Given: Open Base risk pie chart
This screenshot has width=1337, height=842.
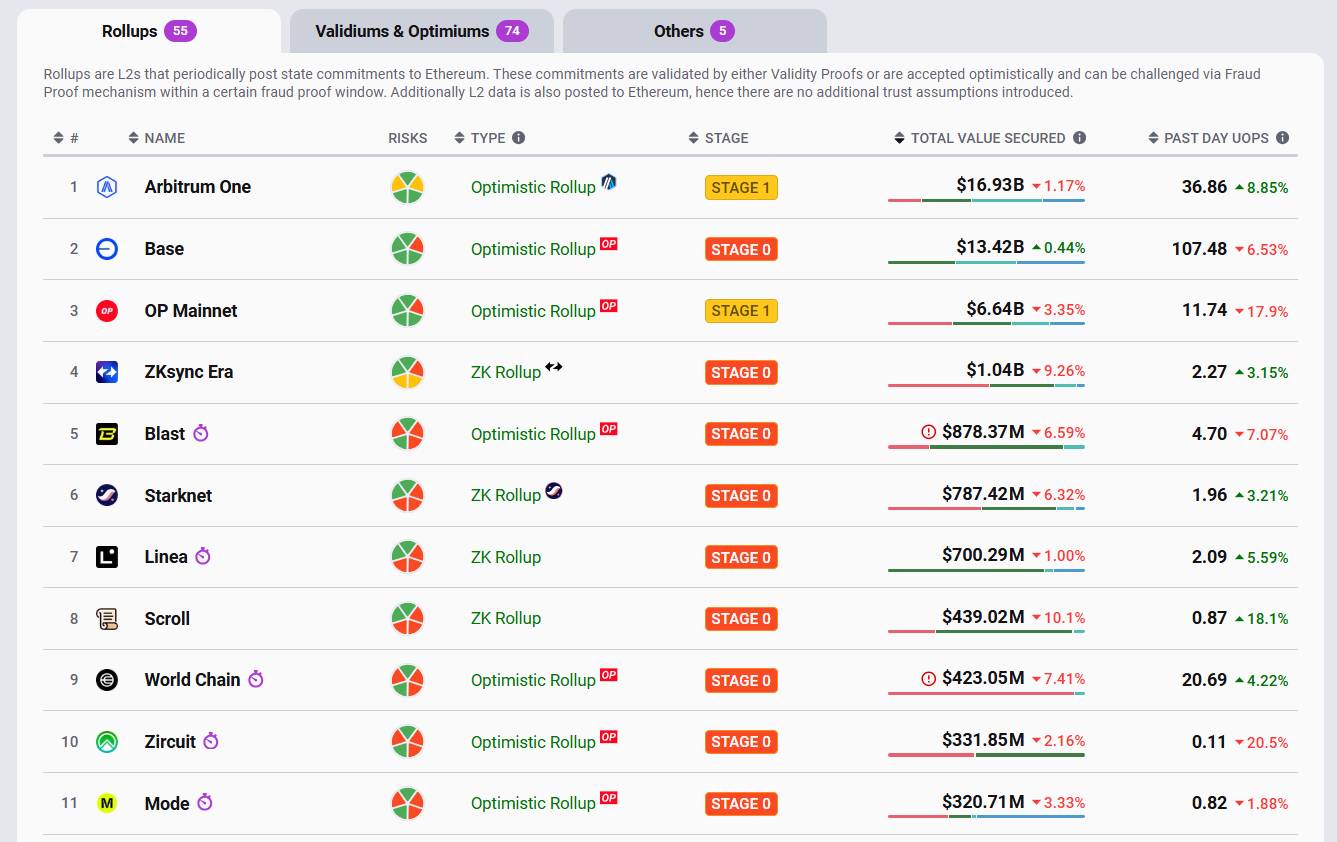Looking at the screenshot, I should pos(407,249).
